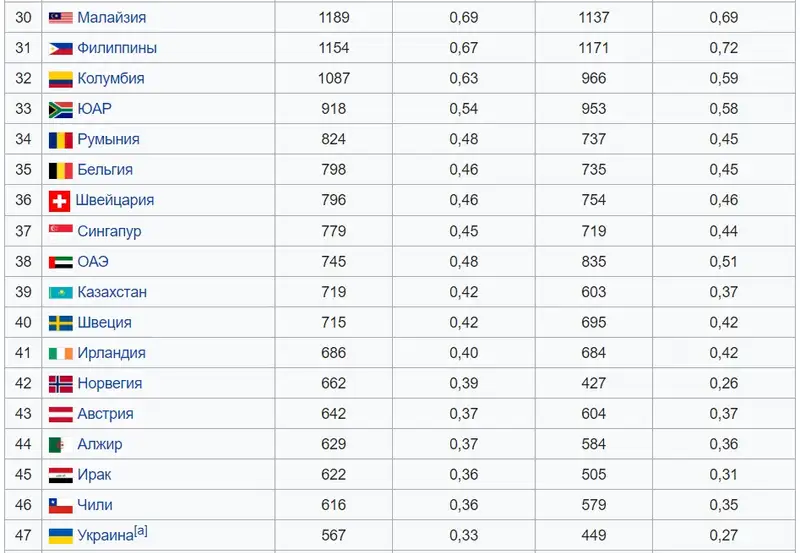Open the Ирак link
Screen dimensions: 800x553
tap(96, 475)
